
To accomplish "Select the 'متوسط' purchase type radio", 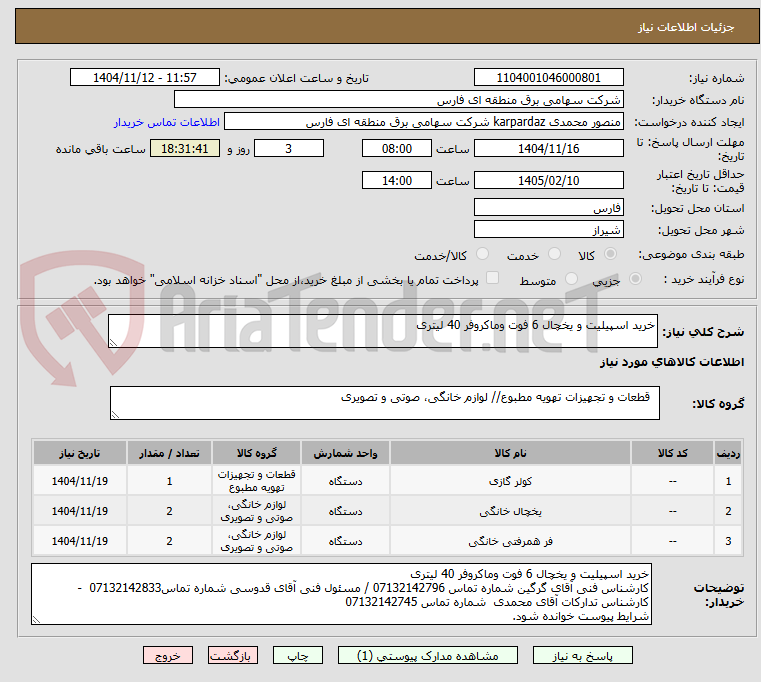I will [x=572, y=279].
